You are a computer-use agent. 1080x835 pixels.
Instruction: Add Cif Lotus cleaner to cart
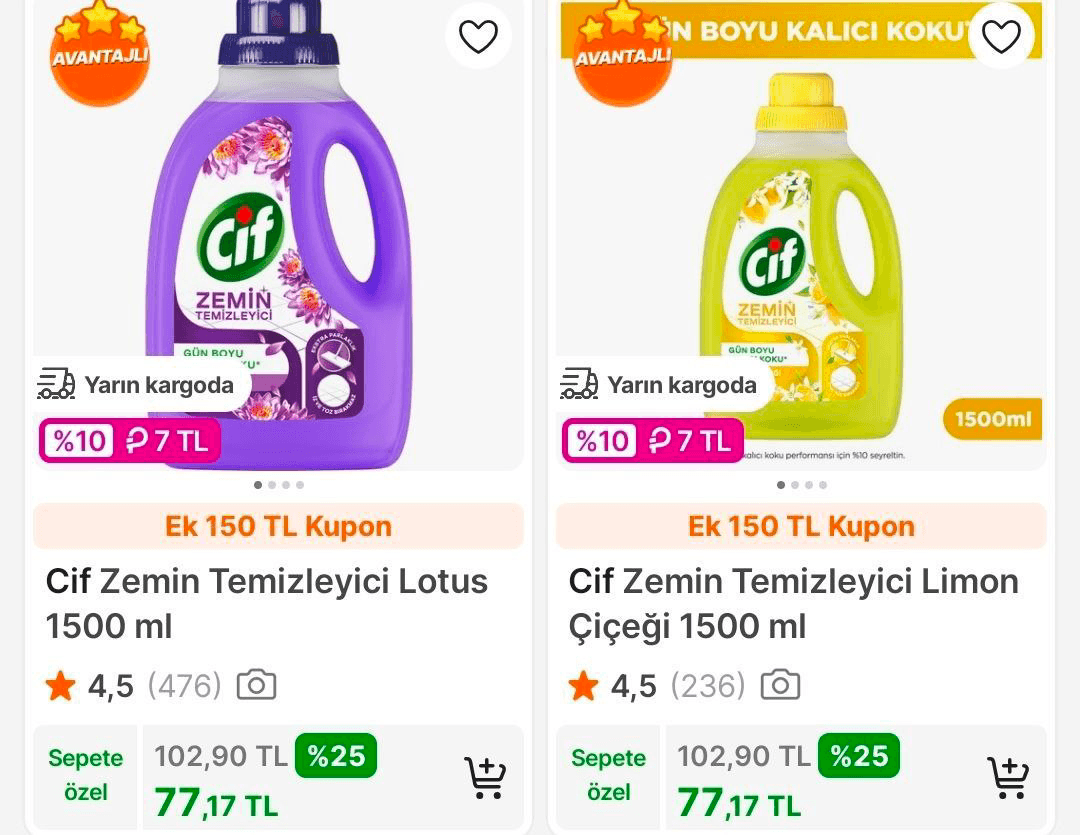pyautogui.click(x=486, y=778)
